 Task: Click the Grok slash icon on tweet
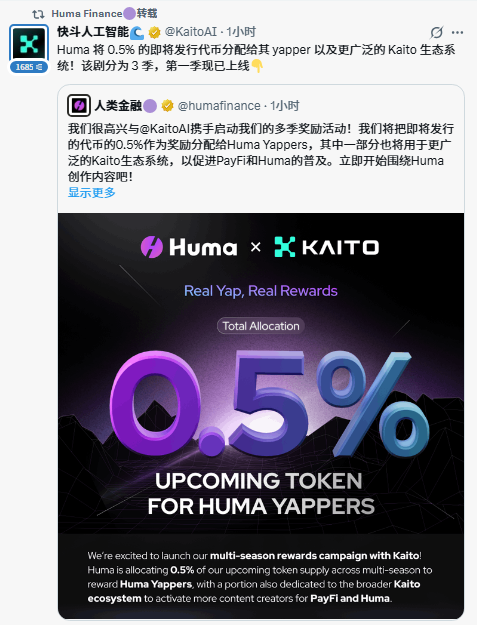pos(437,32)
